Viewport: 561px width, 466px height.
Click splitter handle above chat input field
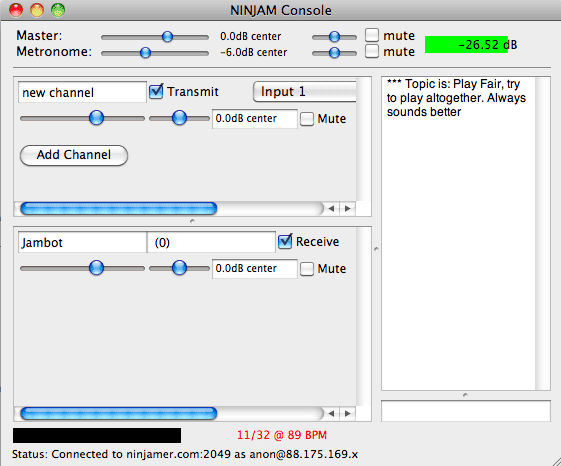[465, 395]
